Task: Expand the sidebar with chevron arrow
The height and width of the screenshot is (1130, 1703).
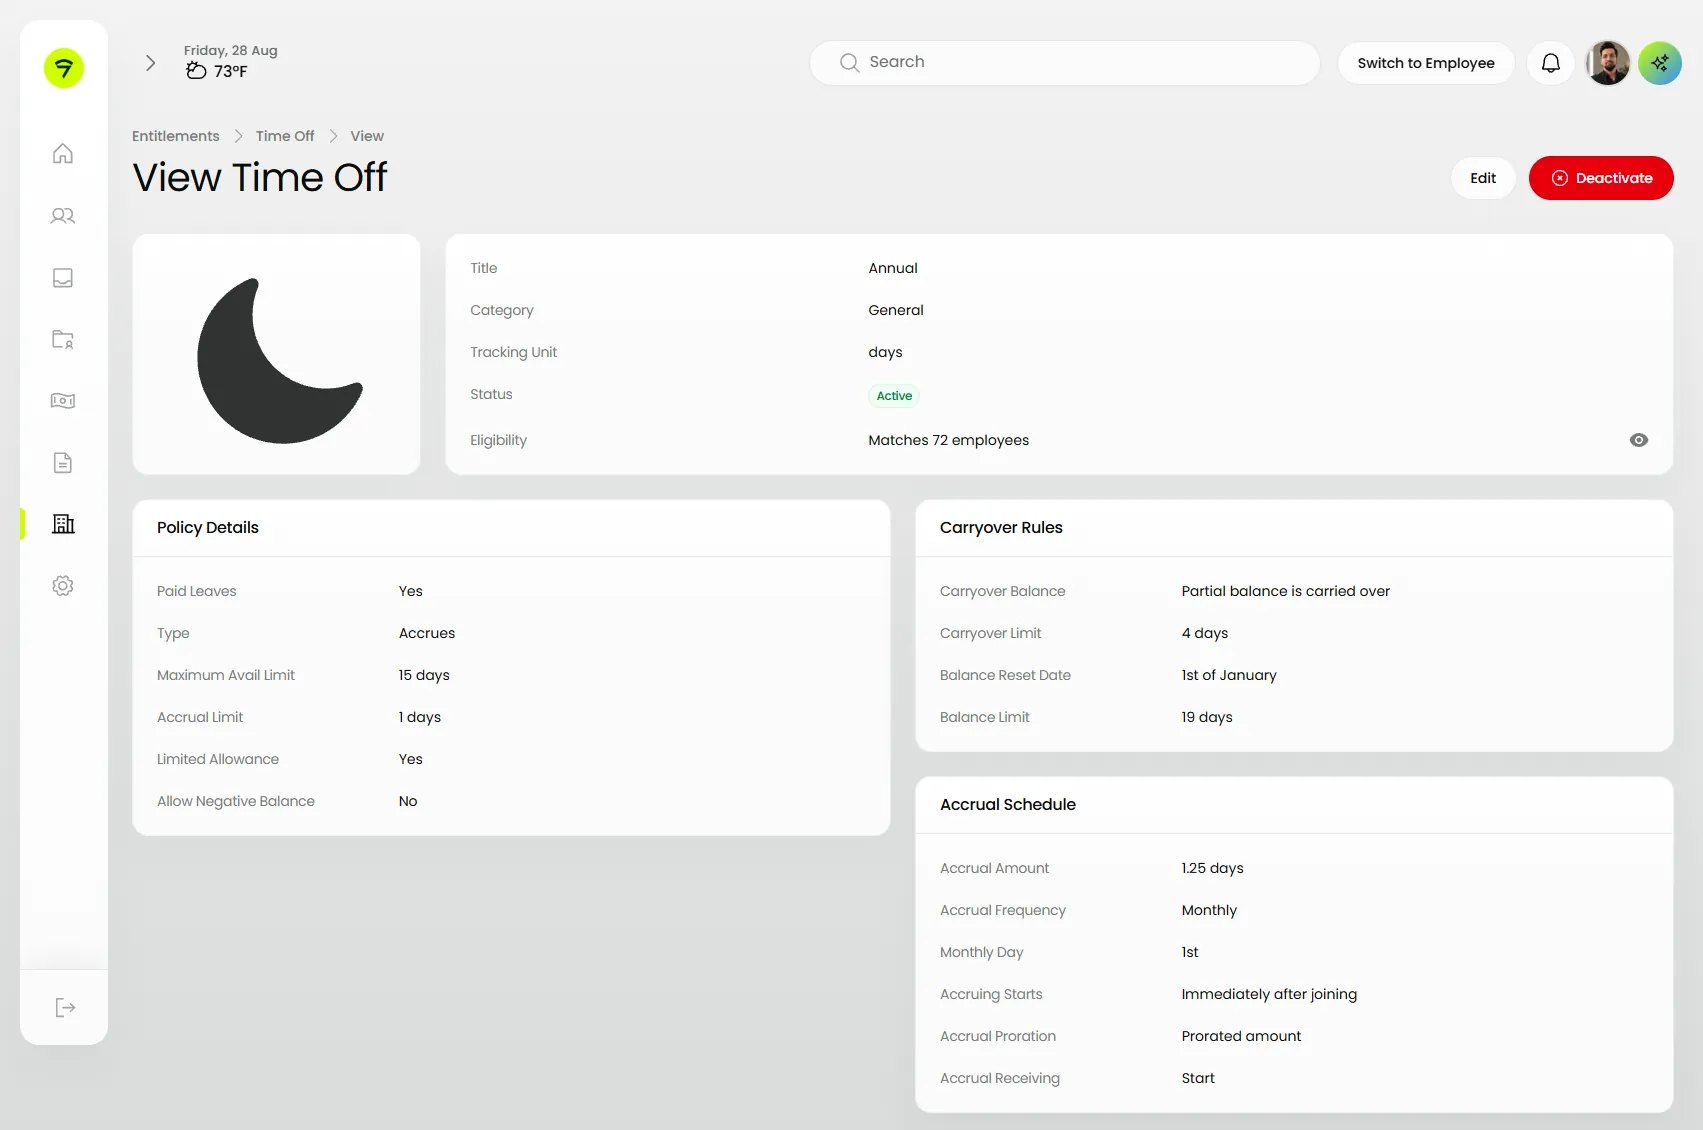Action: 151,63
